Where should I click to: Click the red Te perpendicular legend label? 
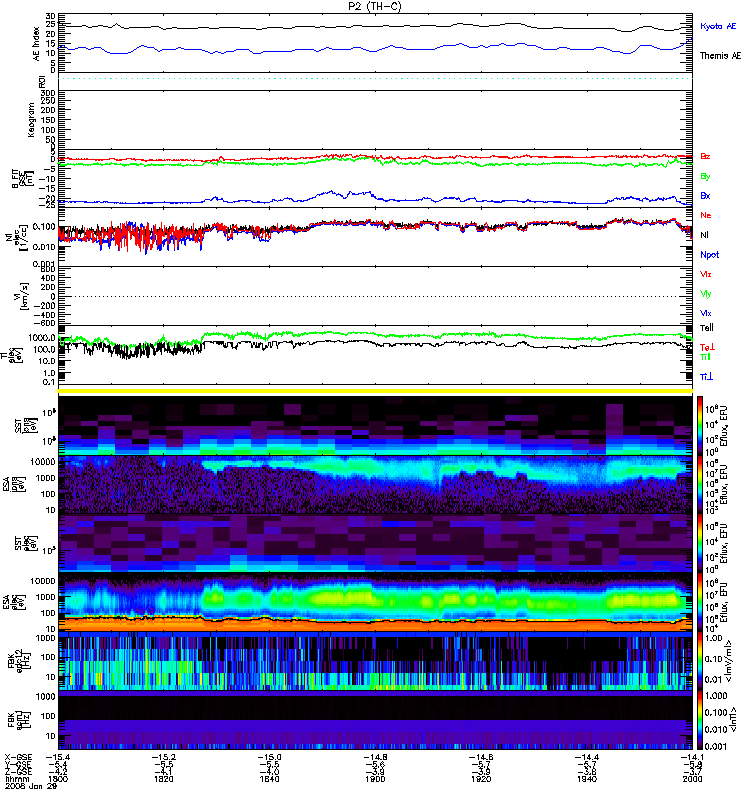click(707, 347)
